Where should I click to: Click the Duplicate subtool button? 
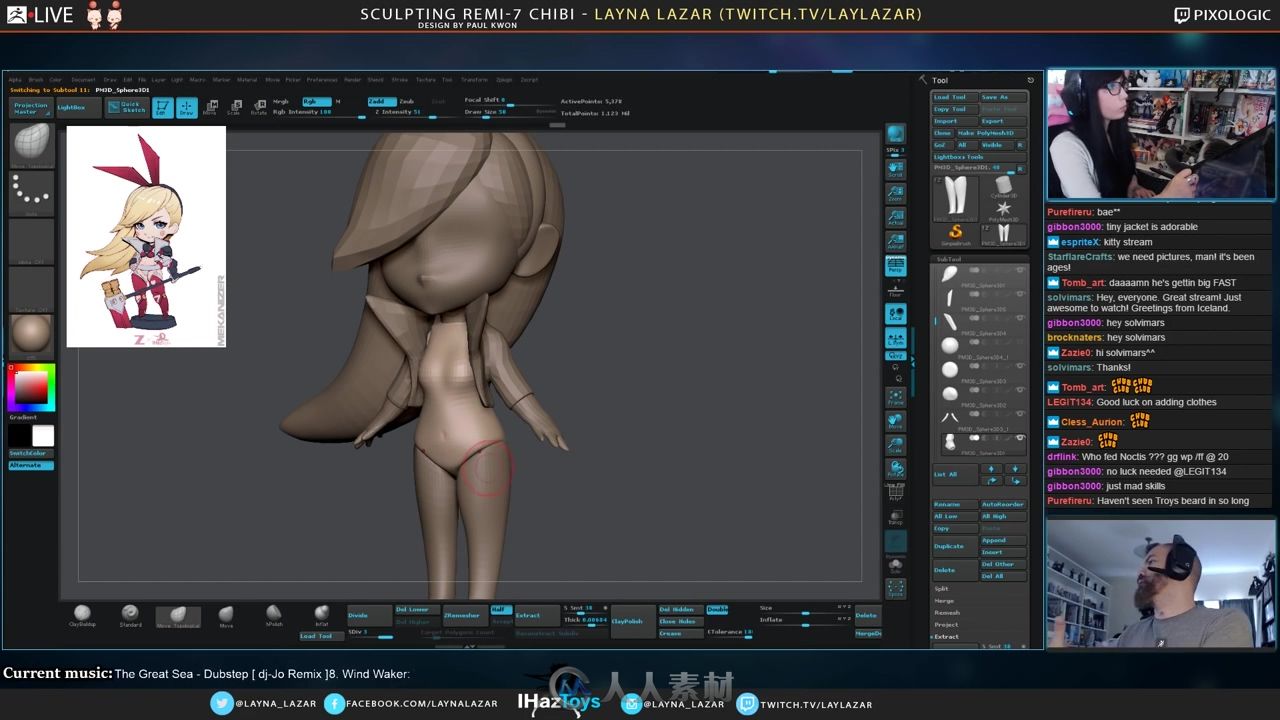[955, 546]
